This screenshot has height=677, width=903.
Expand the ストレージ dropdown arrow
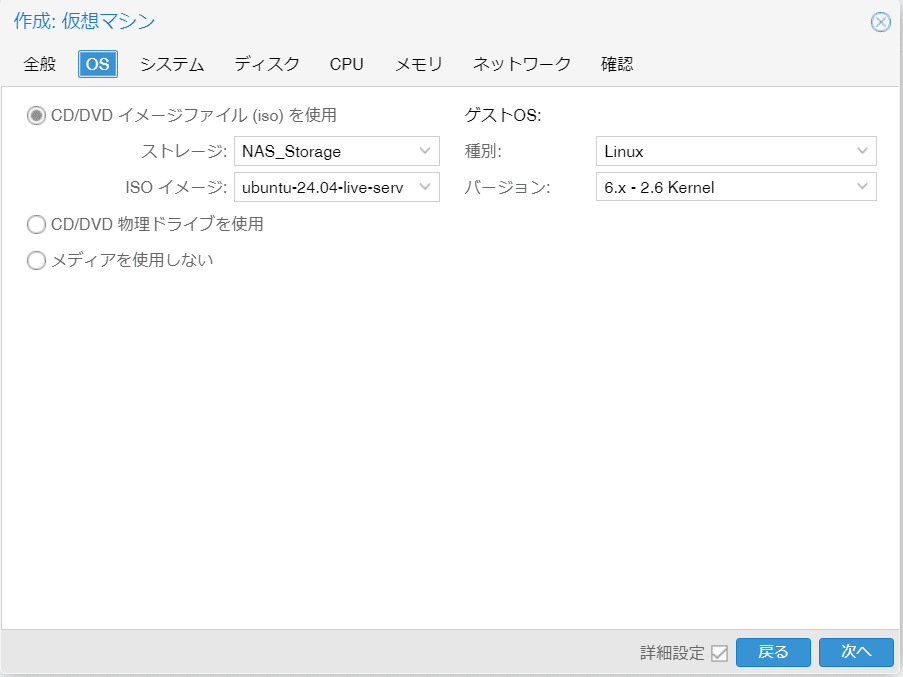point(425,151)
